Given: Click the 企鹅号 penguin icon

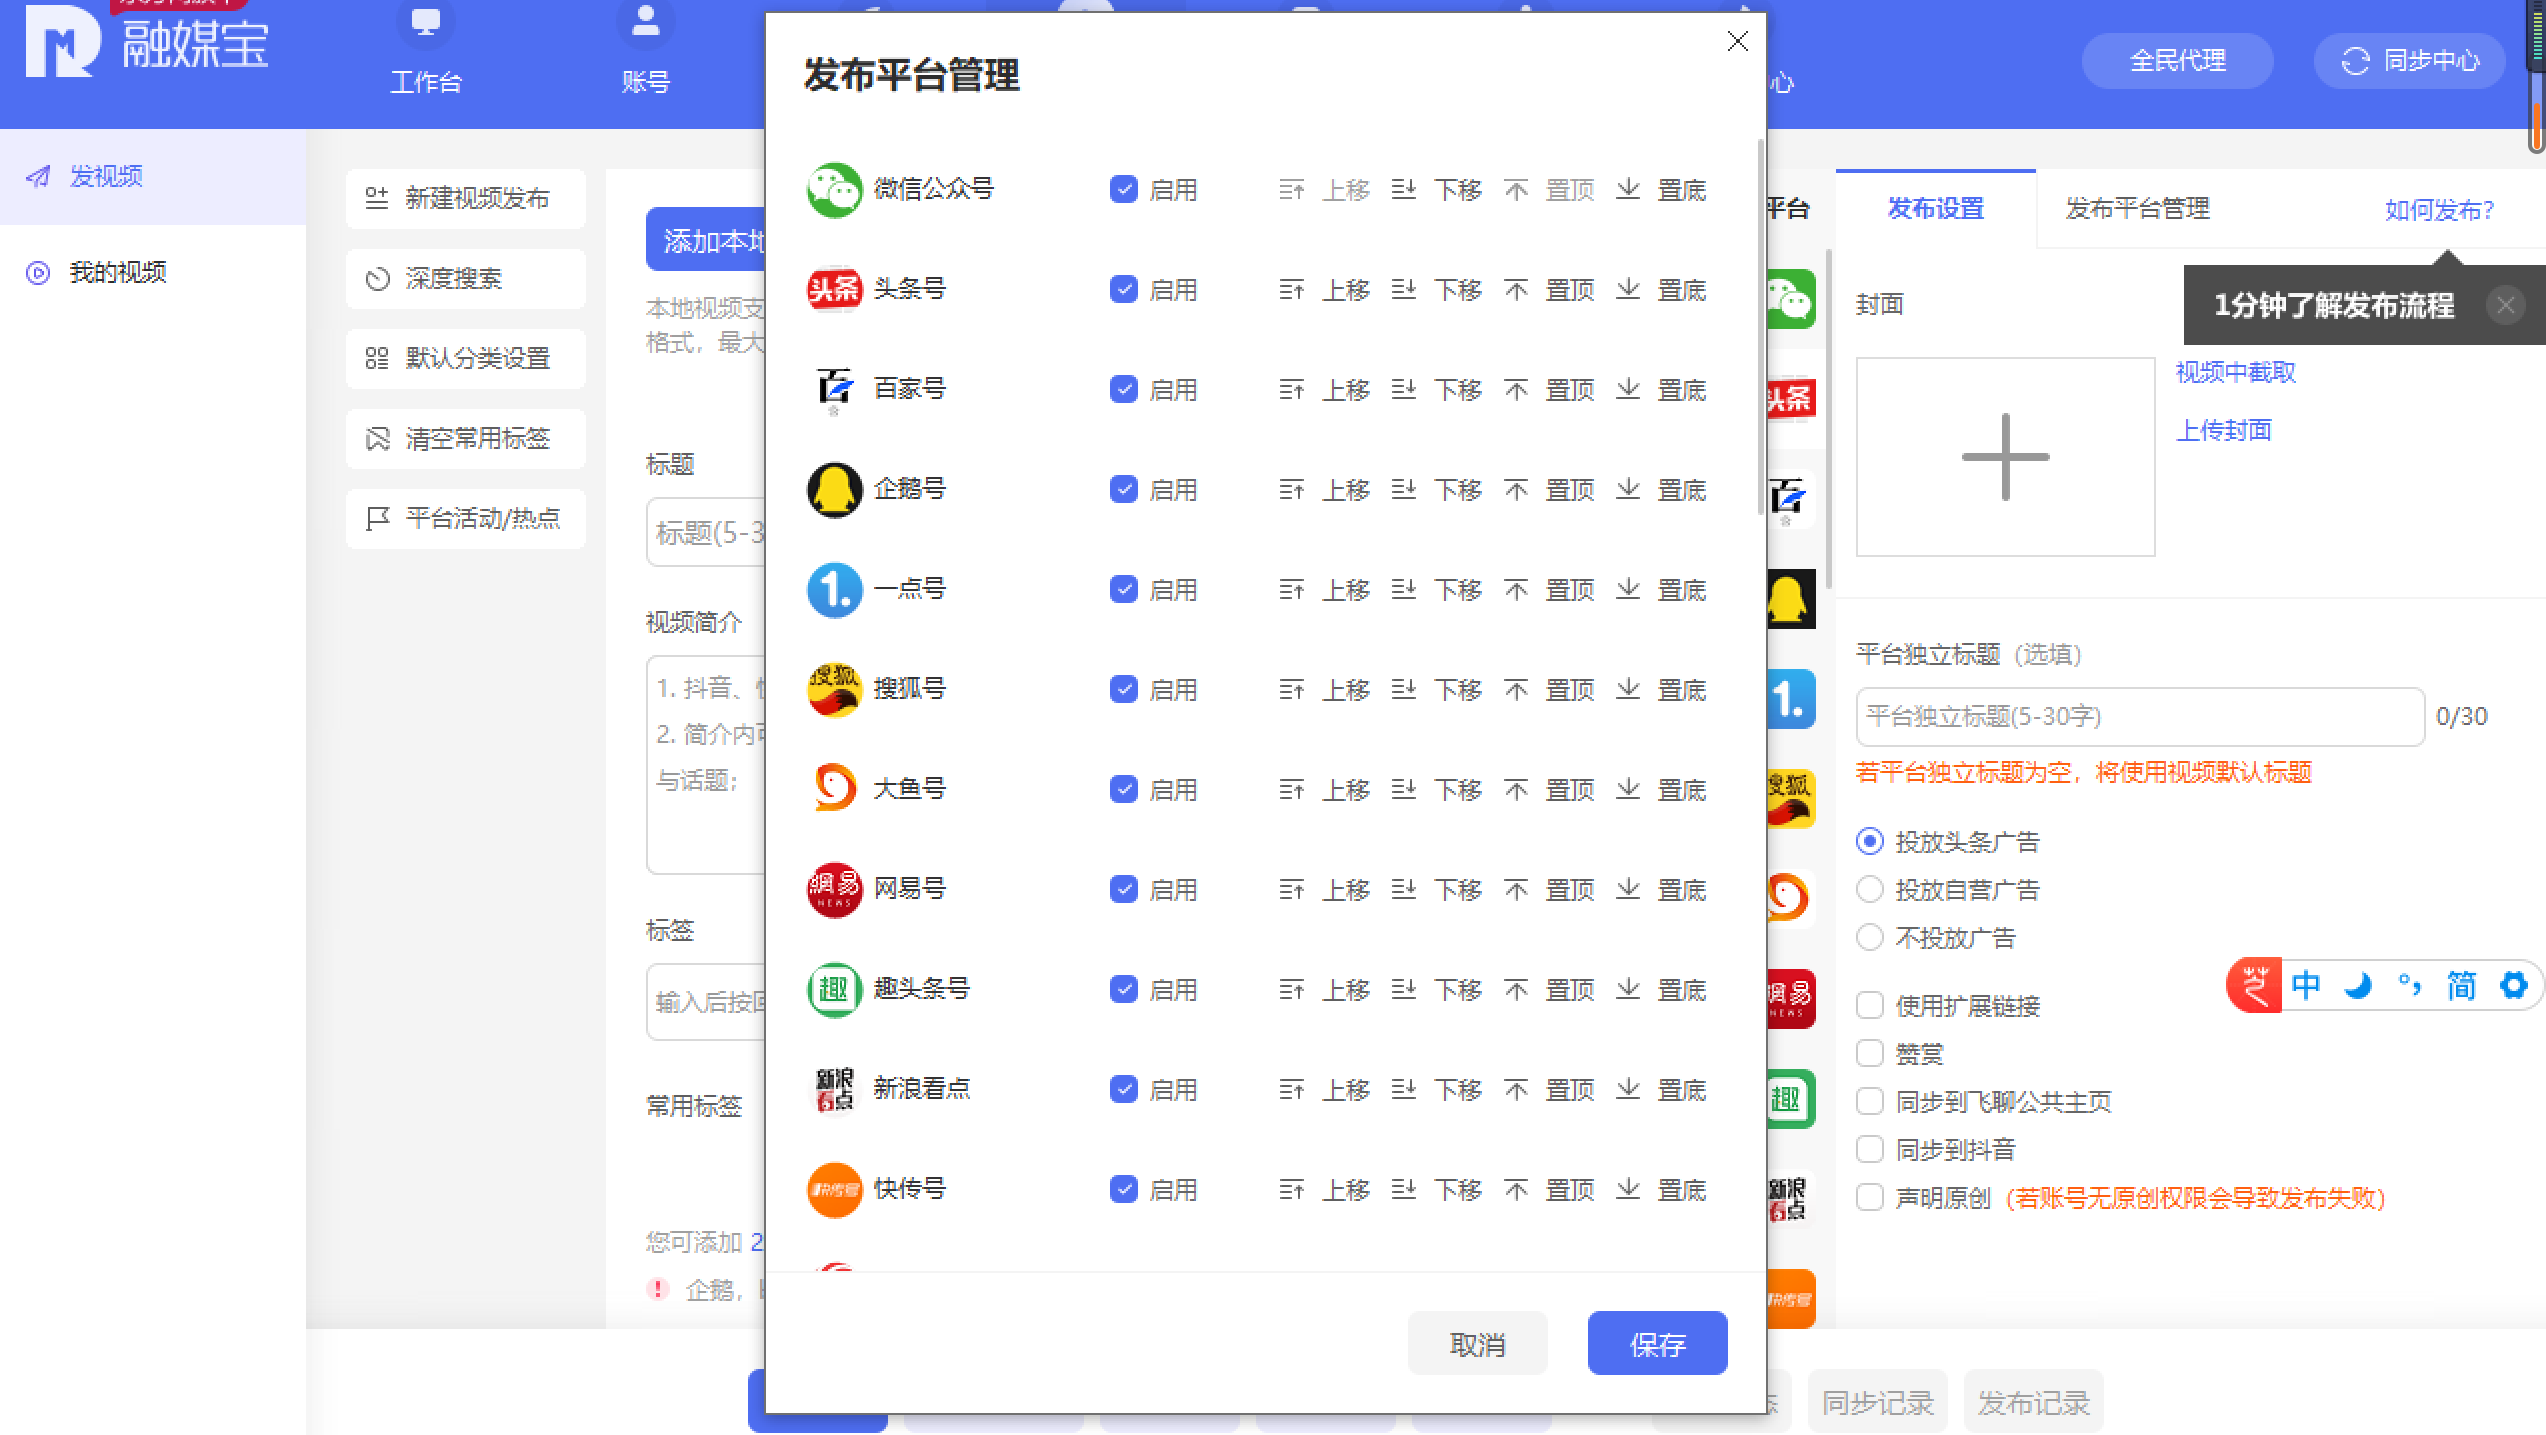Looking at the screenshot, I should 834,490.
